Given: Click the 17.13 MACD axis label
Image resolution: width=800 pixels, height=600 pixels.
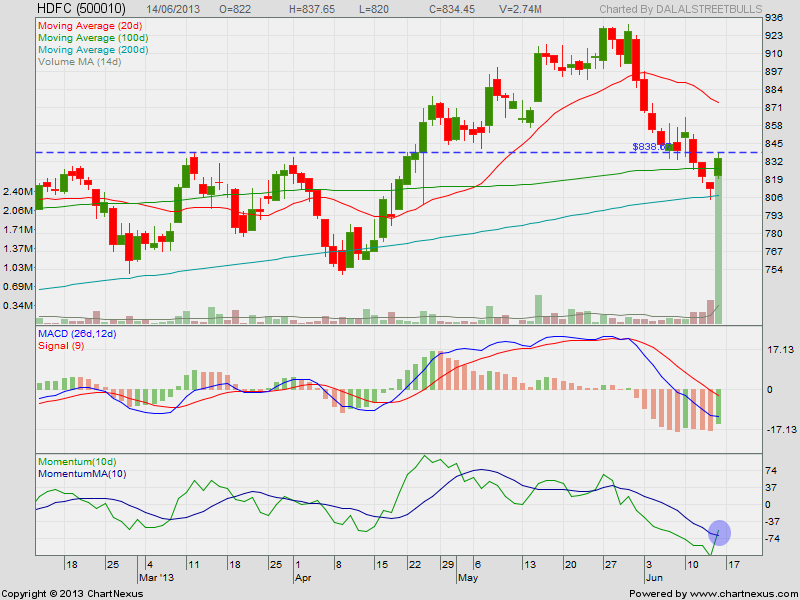Looking at the screenshot, I should click(x=780, y=350).
